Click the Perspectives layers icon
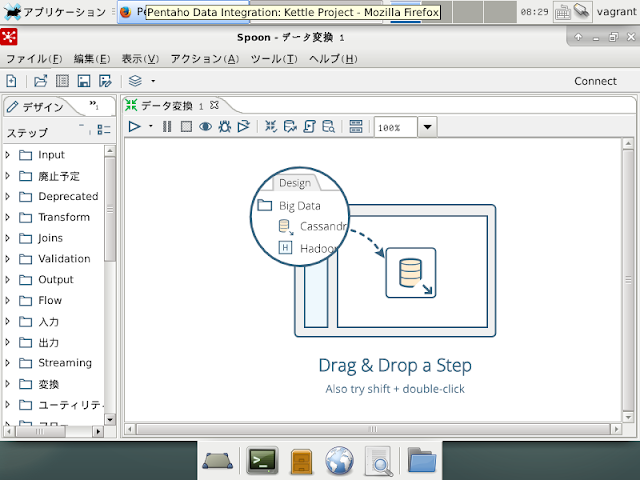This screenshot has height=480, width=640. coord(135,81)
